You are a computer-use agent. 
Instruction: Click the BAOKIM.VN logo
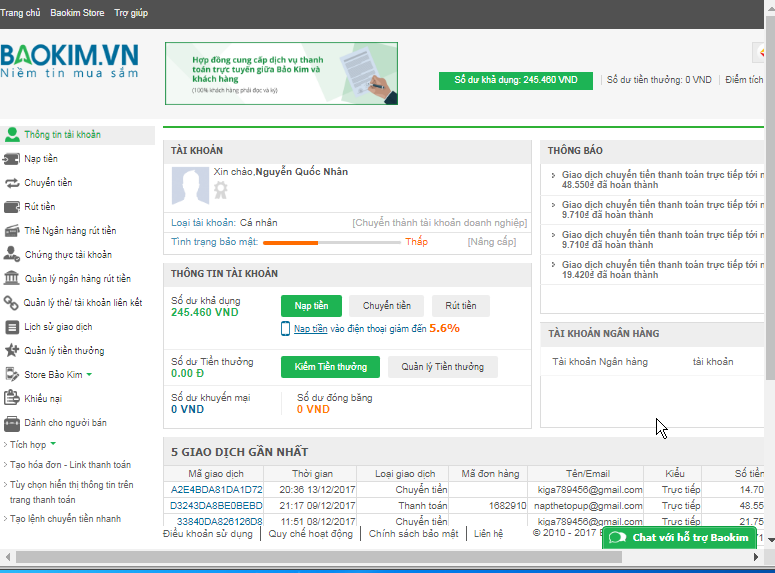[69, 61]
